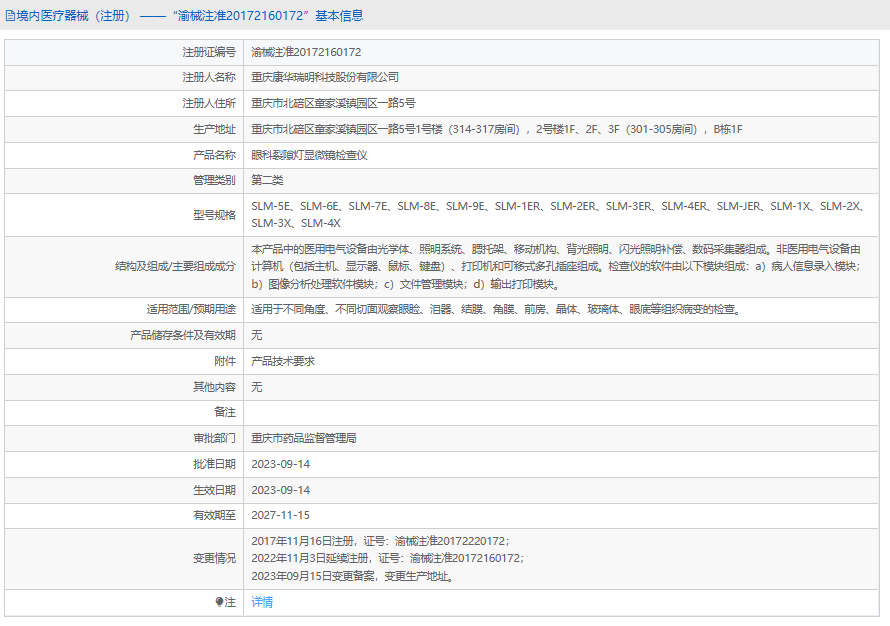The width and height of the screenshot is (890, 626).
Task: Select product name 眼科裂隙灯显微镜检查仪
Action: [x=309, y=155]
